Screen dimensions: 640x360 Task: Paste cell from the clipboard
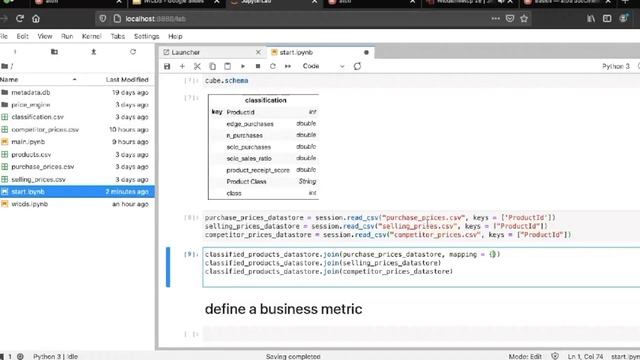227,66
